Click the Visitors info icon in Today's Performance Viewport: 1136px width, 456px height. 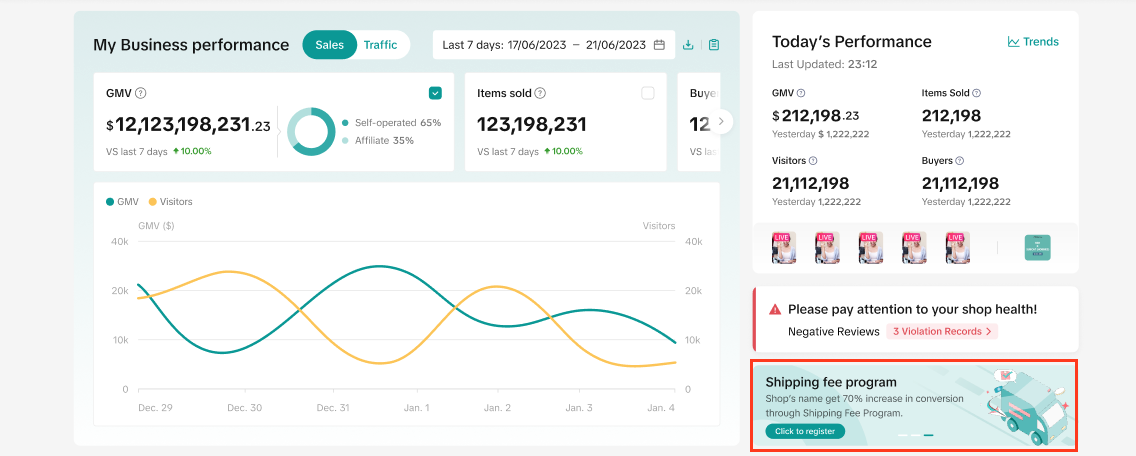(813, 160)
